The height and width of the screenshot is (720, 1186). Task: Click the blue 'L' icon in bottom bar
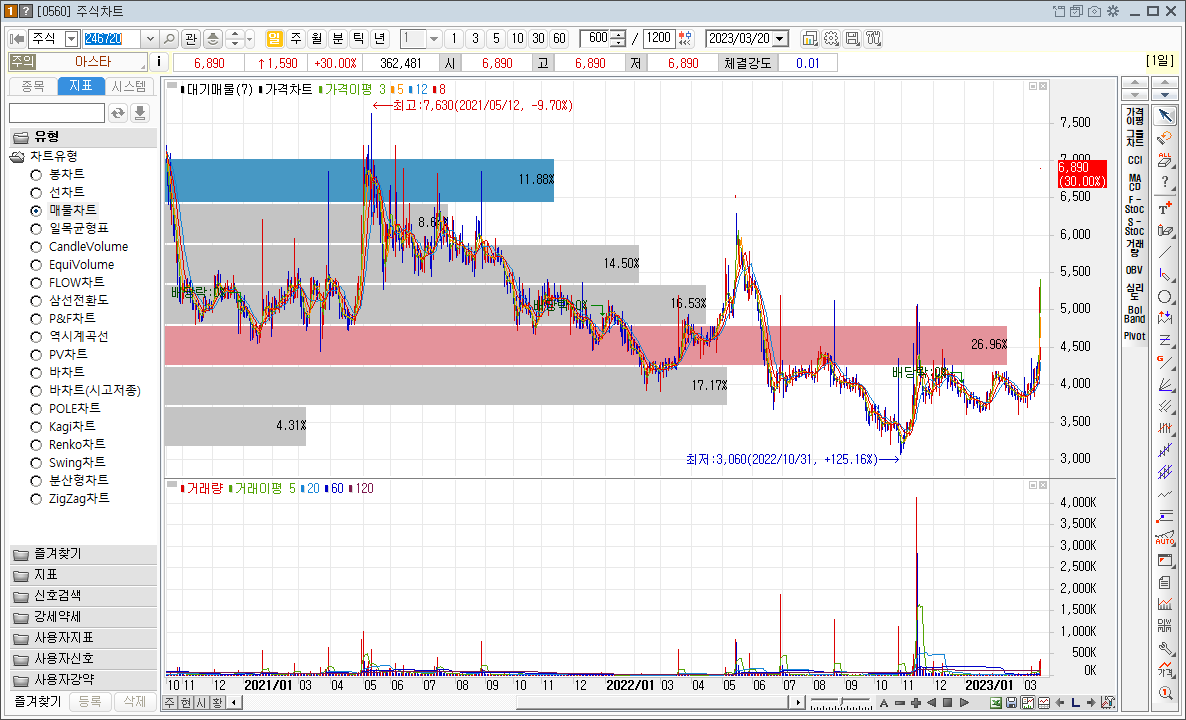pyautogui.click(x=1075, y=703)
